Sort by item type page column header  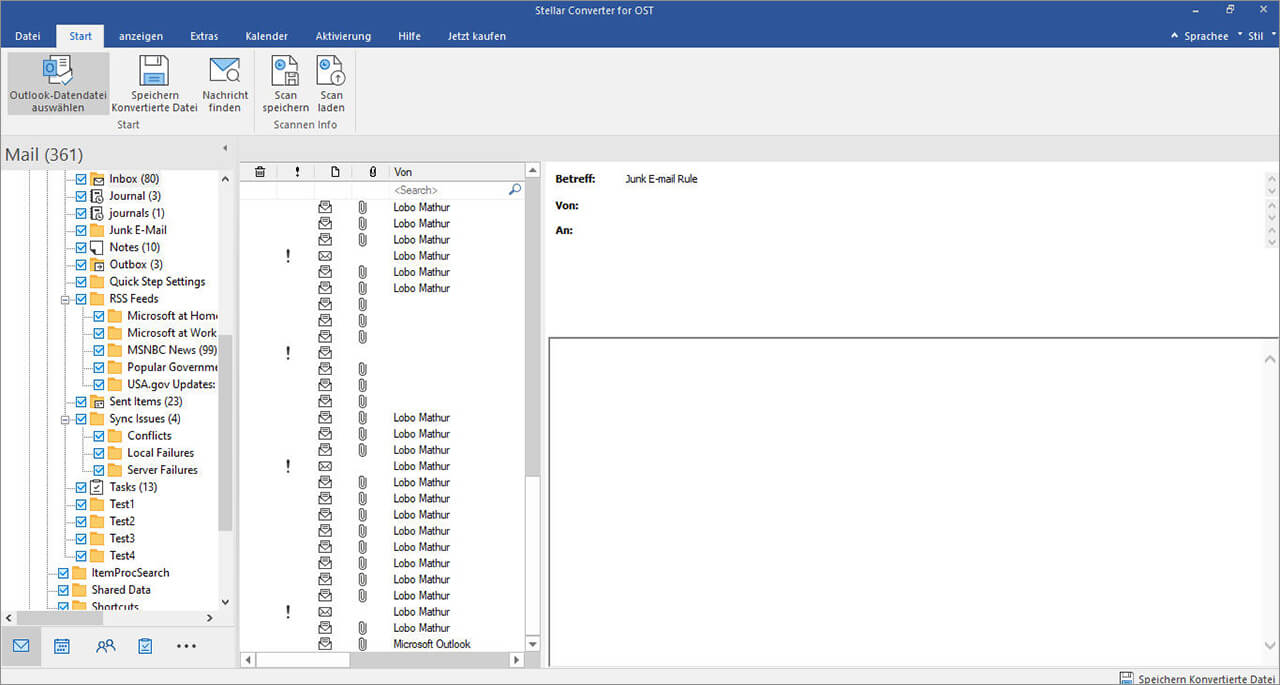pos(335,172)
